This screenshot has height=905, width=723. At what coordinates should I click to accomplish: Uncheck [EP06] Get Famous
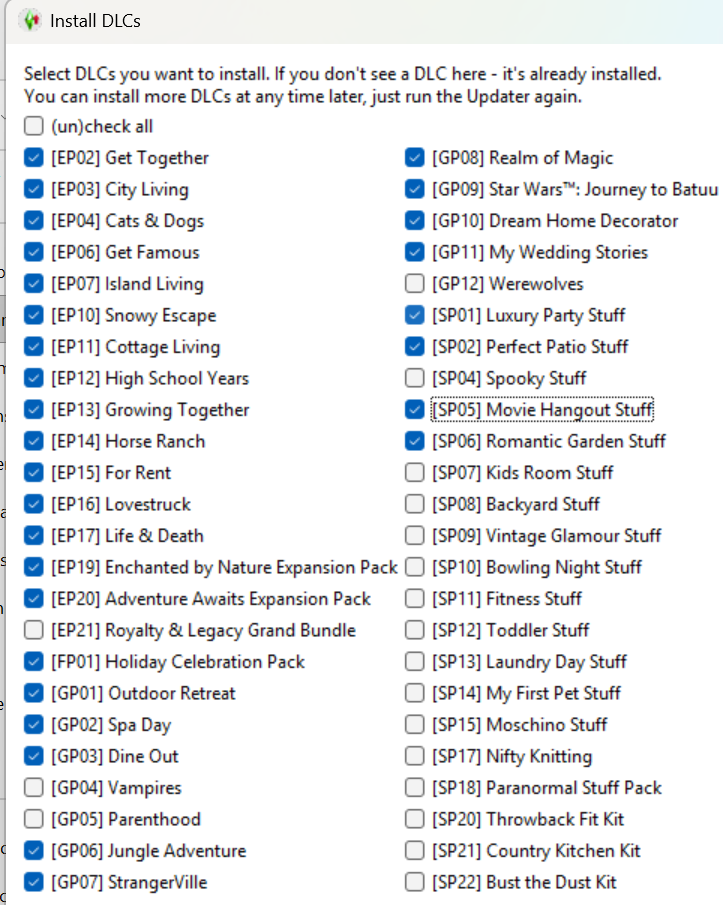pos(33,252)
